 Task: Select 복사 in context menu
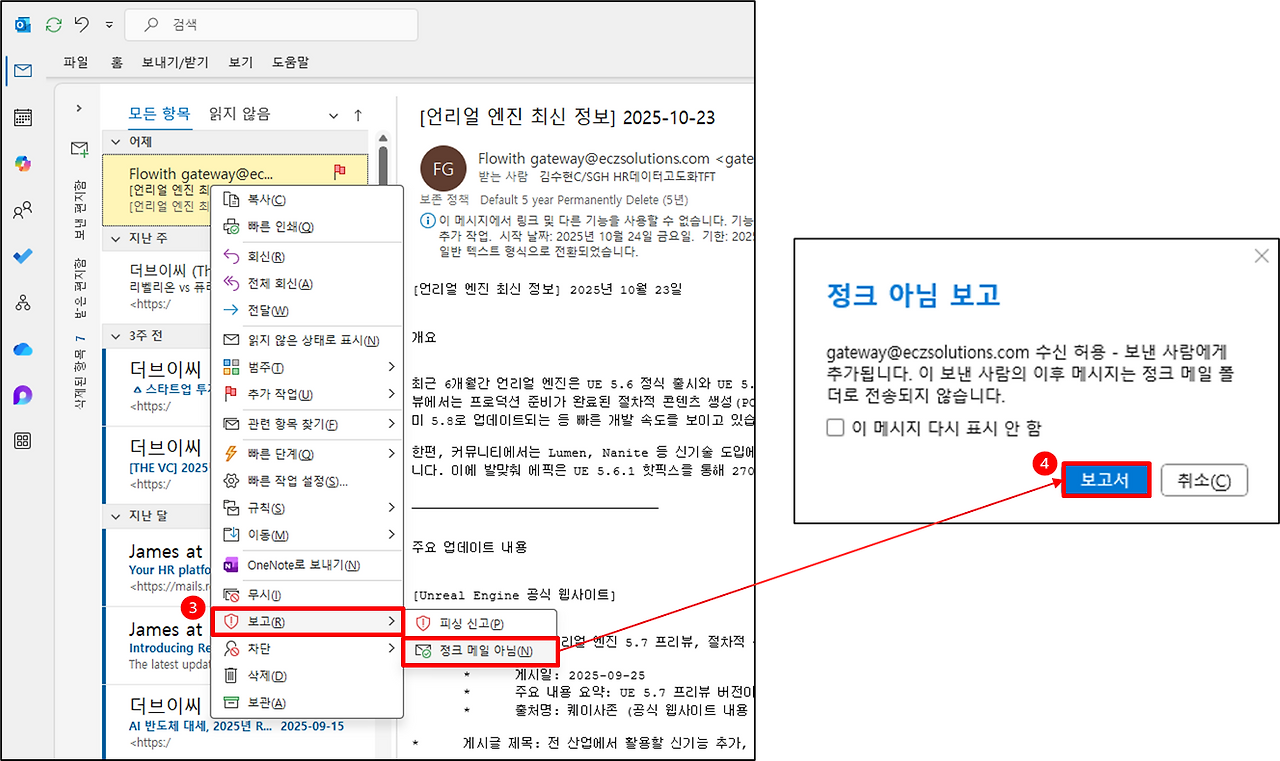(307, 200)
